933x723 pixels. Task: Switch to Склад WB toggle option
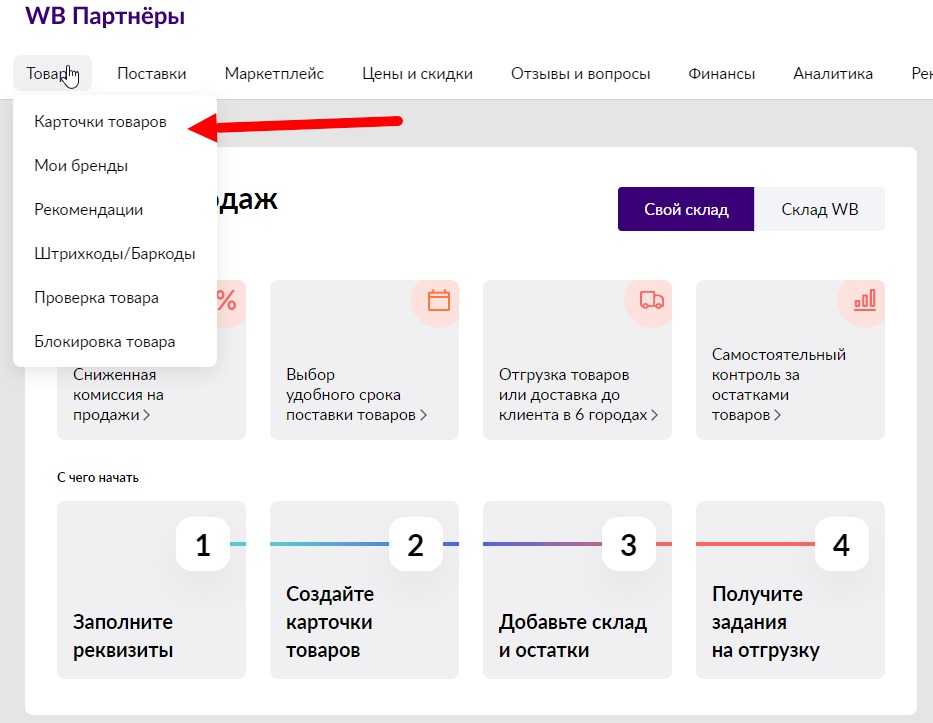[819, 210]
